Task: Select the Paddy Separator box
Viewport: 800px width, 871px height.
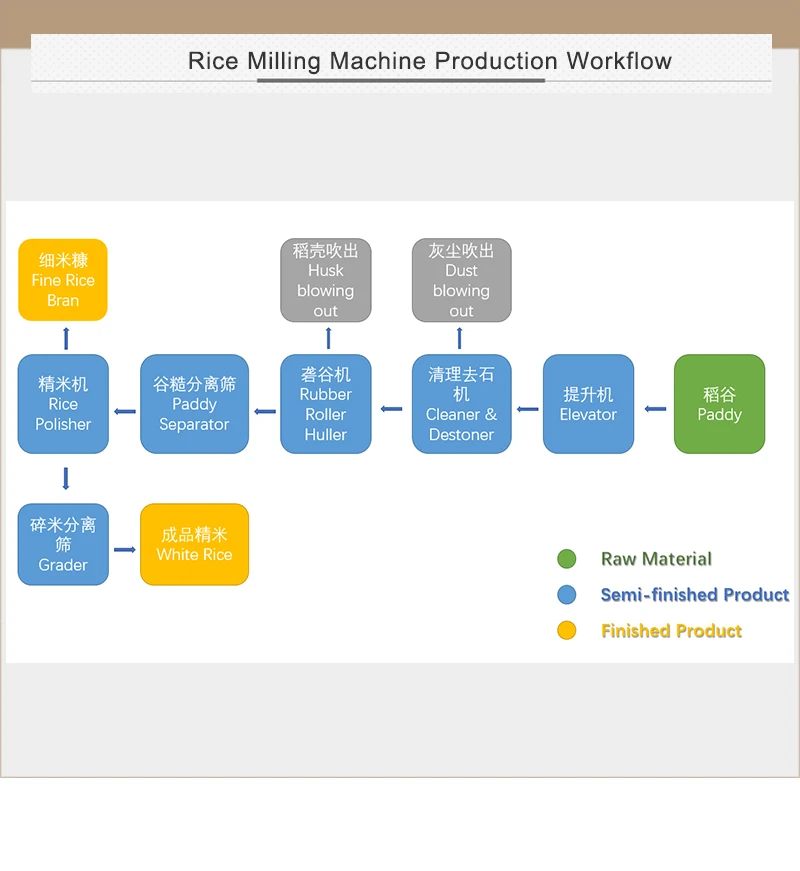Action: [x=194, y=404]
